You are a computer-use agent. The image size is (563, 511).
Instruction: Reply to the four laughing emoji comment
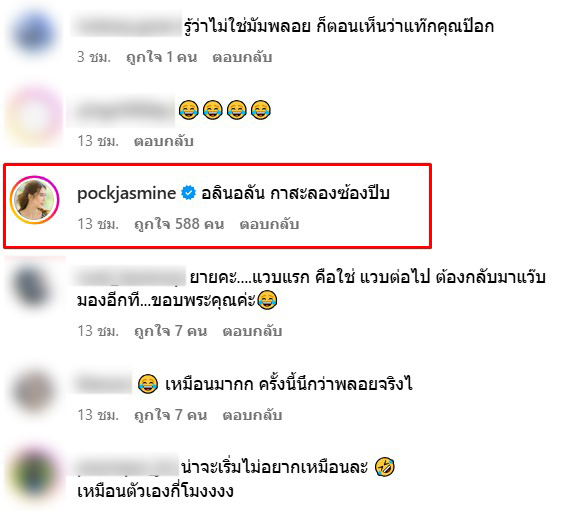(x=163, y=141)
